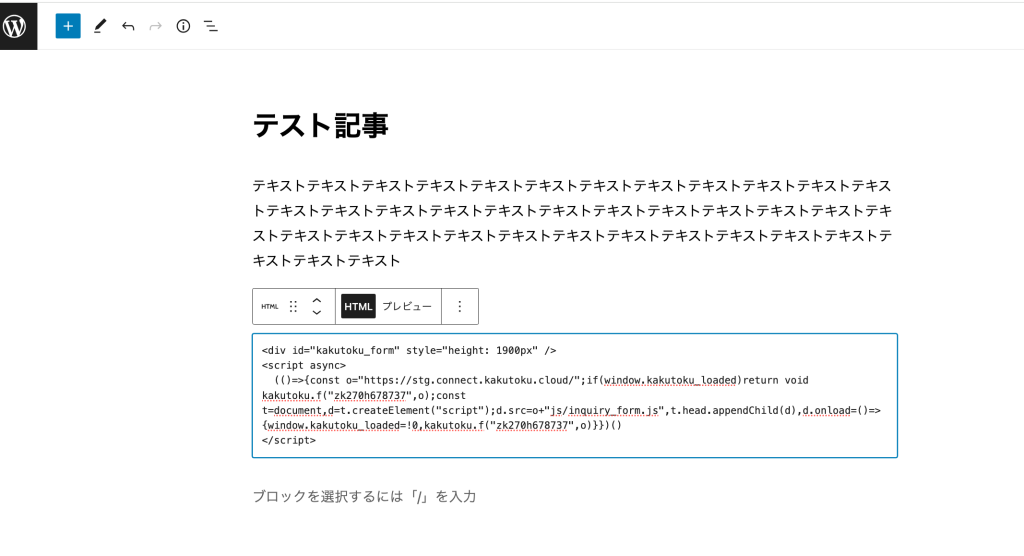The height and width of the screenshot is (556, 1024).
Task: Click the テスト記事 post title
Action: 320,126
